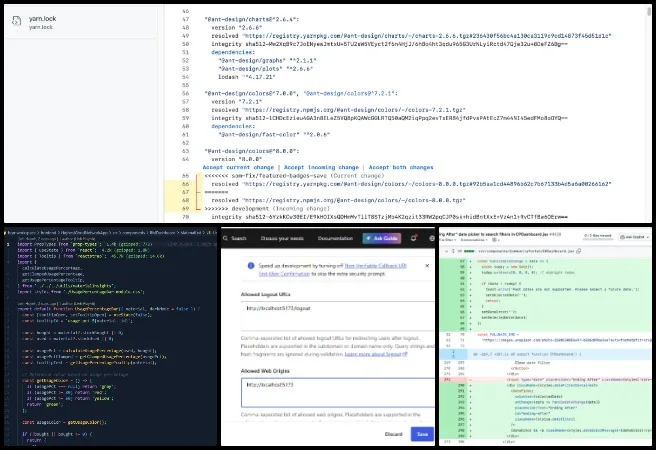Click Accept current change in merge conflict
This screenshot has width=656, height=450.
click(x=238, y=167)
